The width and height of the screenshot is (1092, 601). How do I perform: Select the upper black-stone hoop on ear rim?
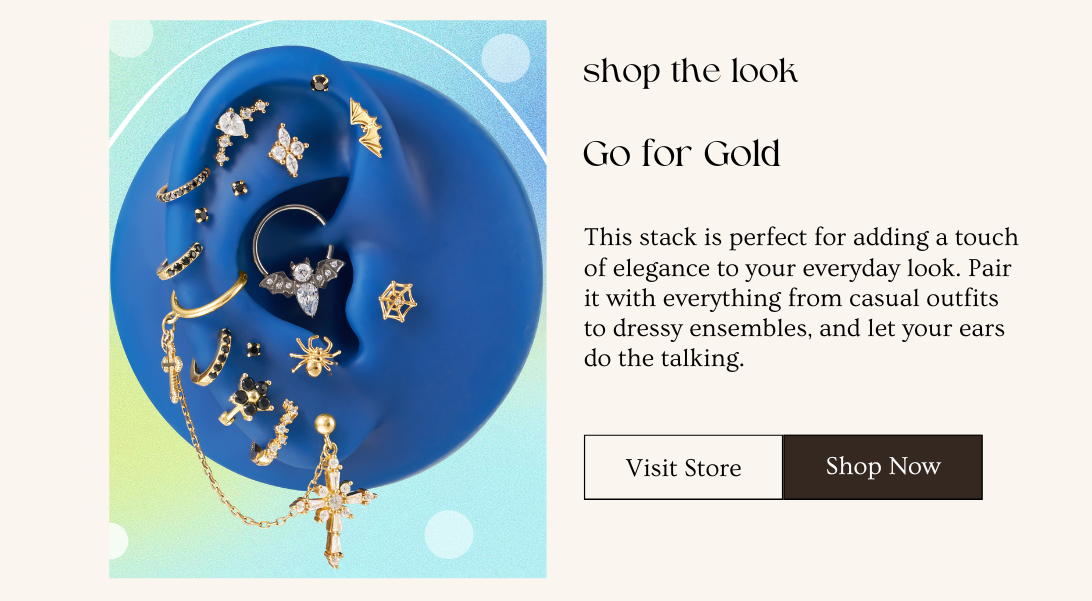(182, 186)
